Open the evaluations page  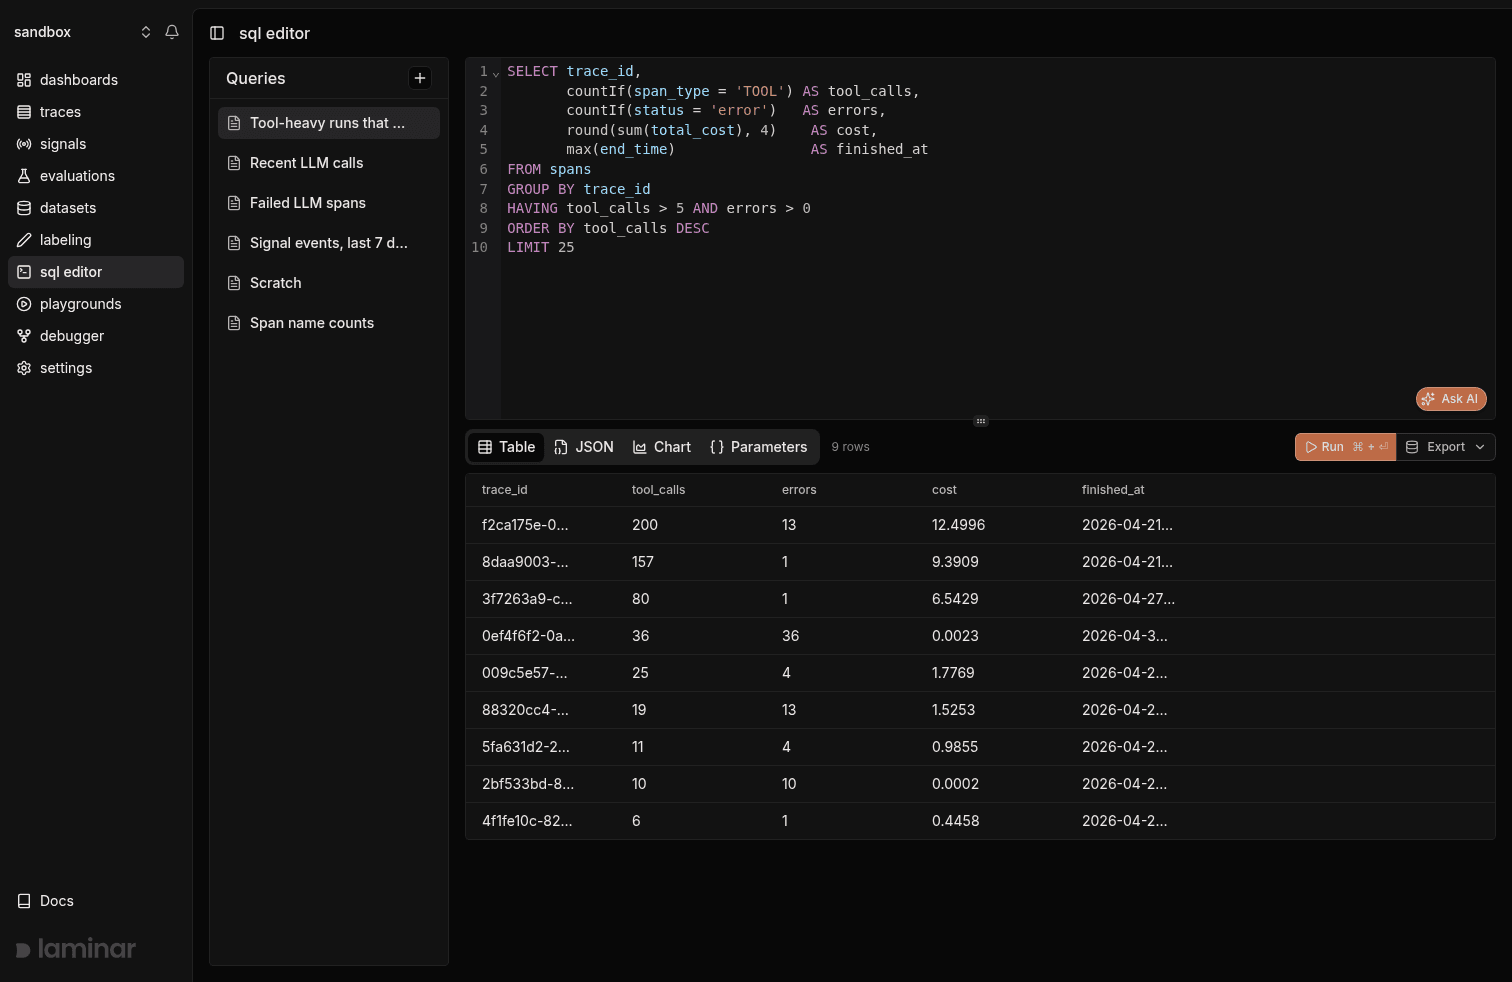[96, 176]
